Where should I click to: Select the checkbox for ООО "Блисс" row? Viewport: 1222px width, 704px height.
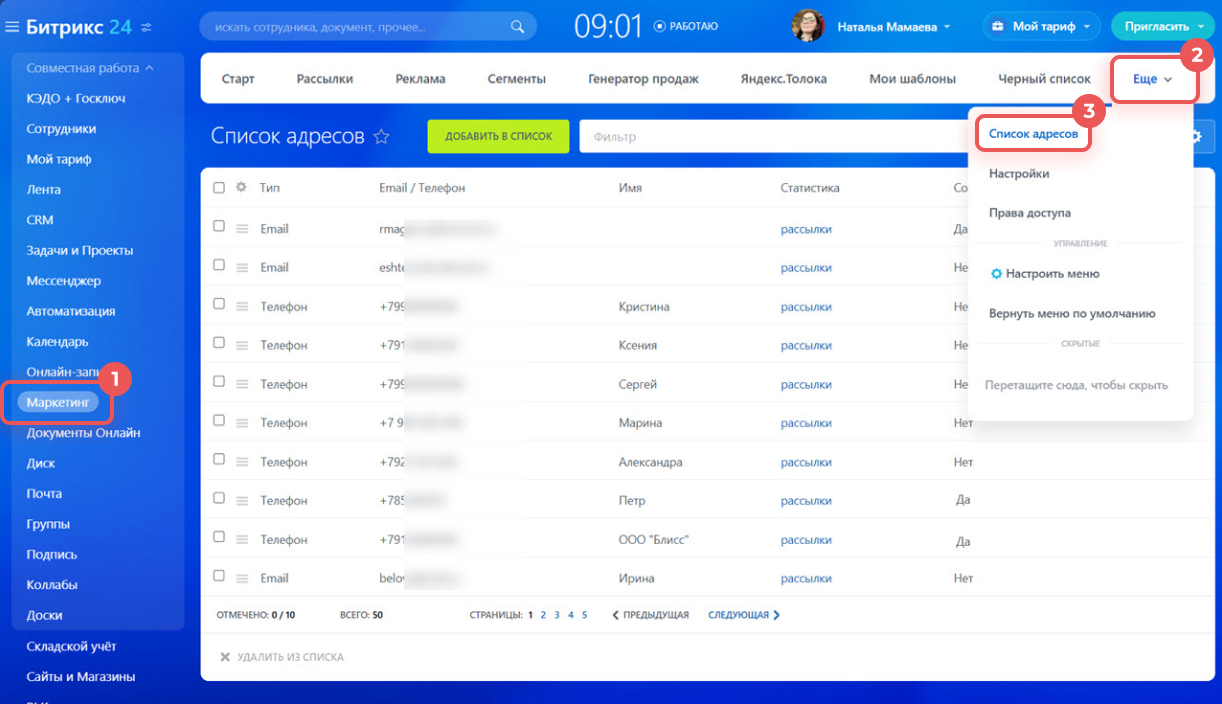pos(219,539)
